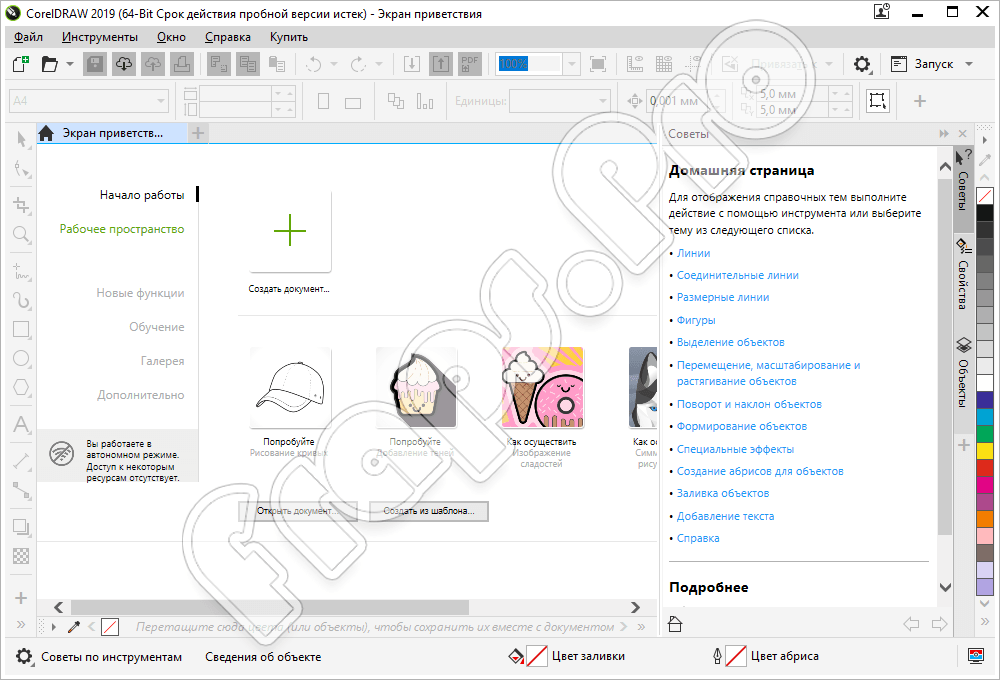Expand the zoom level dropdown
This screenshot has width=1000, height=680.
[571, 64]
